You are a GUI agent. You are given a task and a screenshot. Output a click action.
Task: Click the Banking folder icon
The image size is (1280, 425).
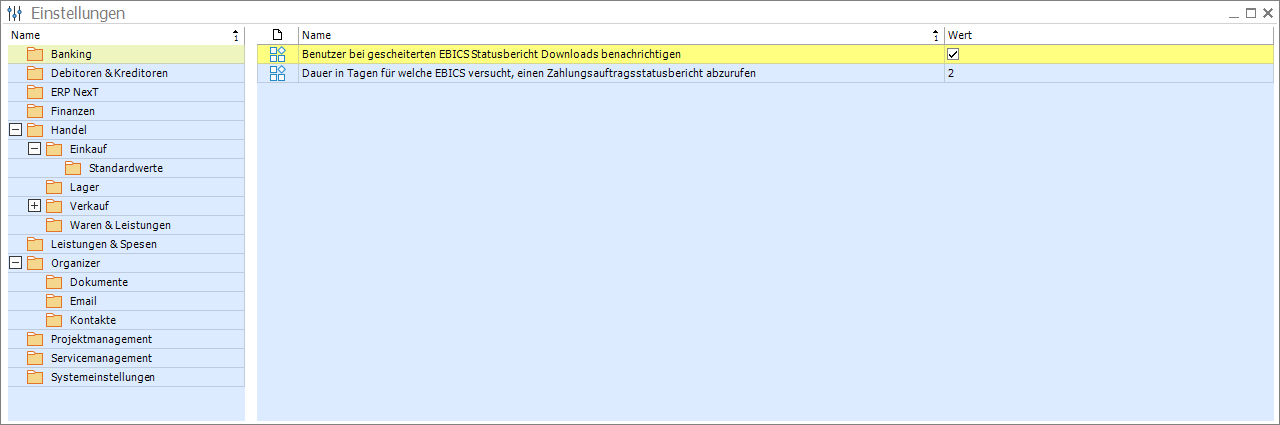35,54
